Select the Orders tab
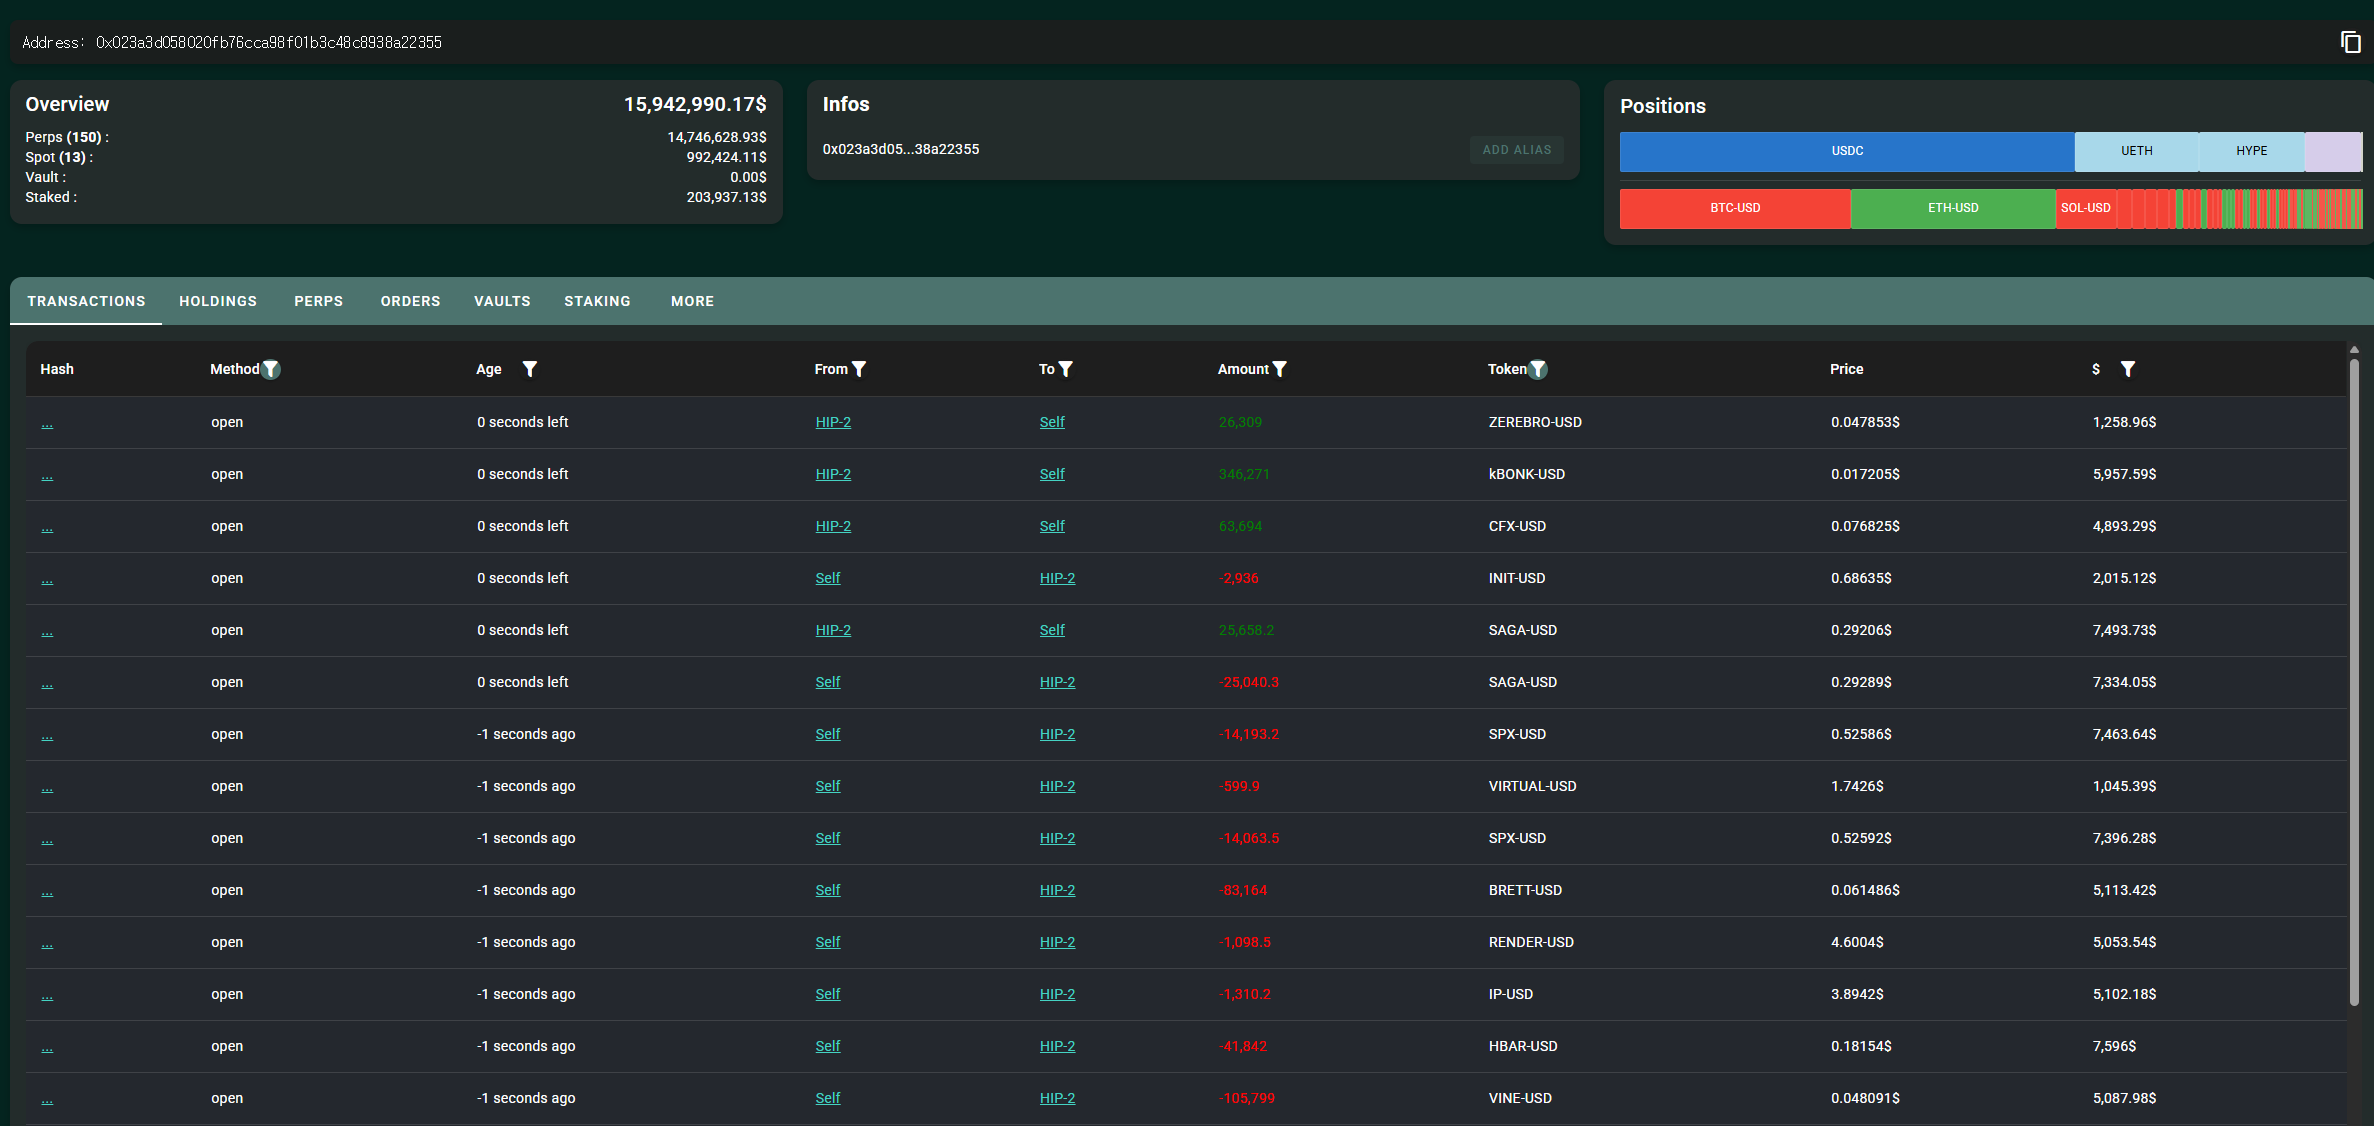This screenshot has height=1126, width=2374. (x=410, y=301)
